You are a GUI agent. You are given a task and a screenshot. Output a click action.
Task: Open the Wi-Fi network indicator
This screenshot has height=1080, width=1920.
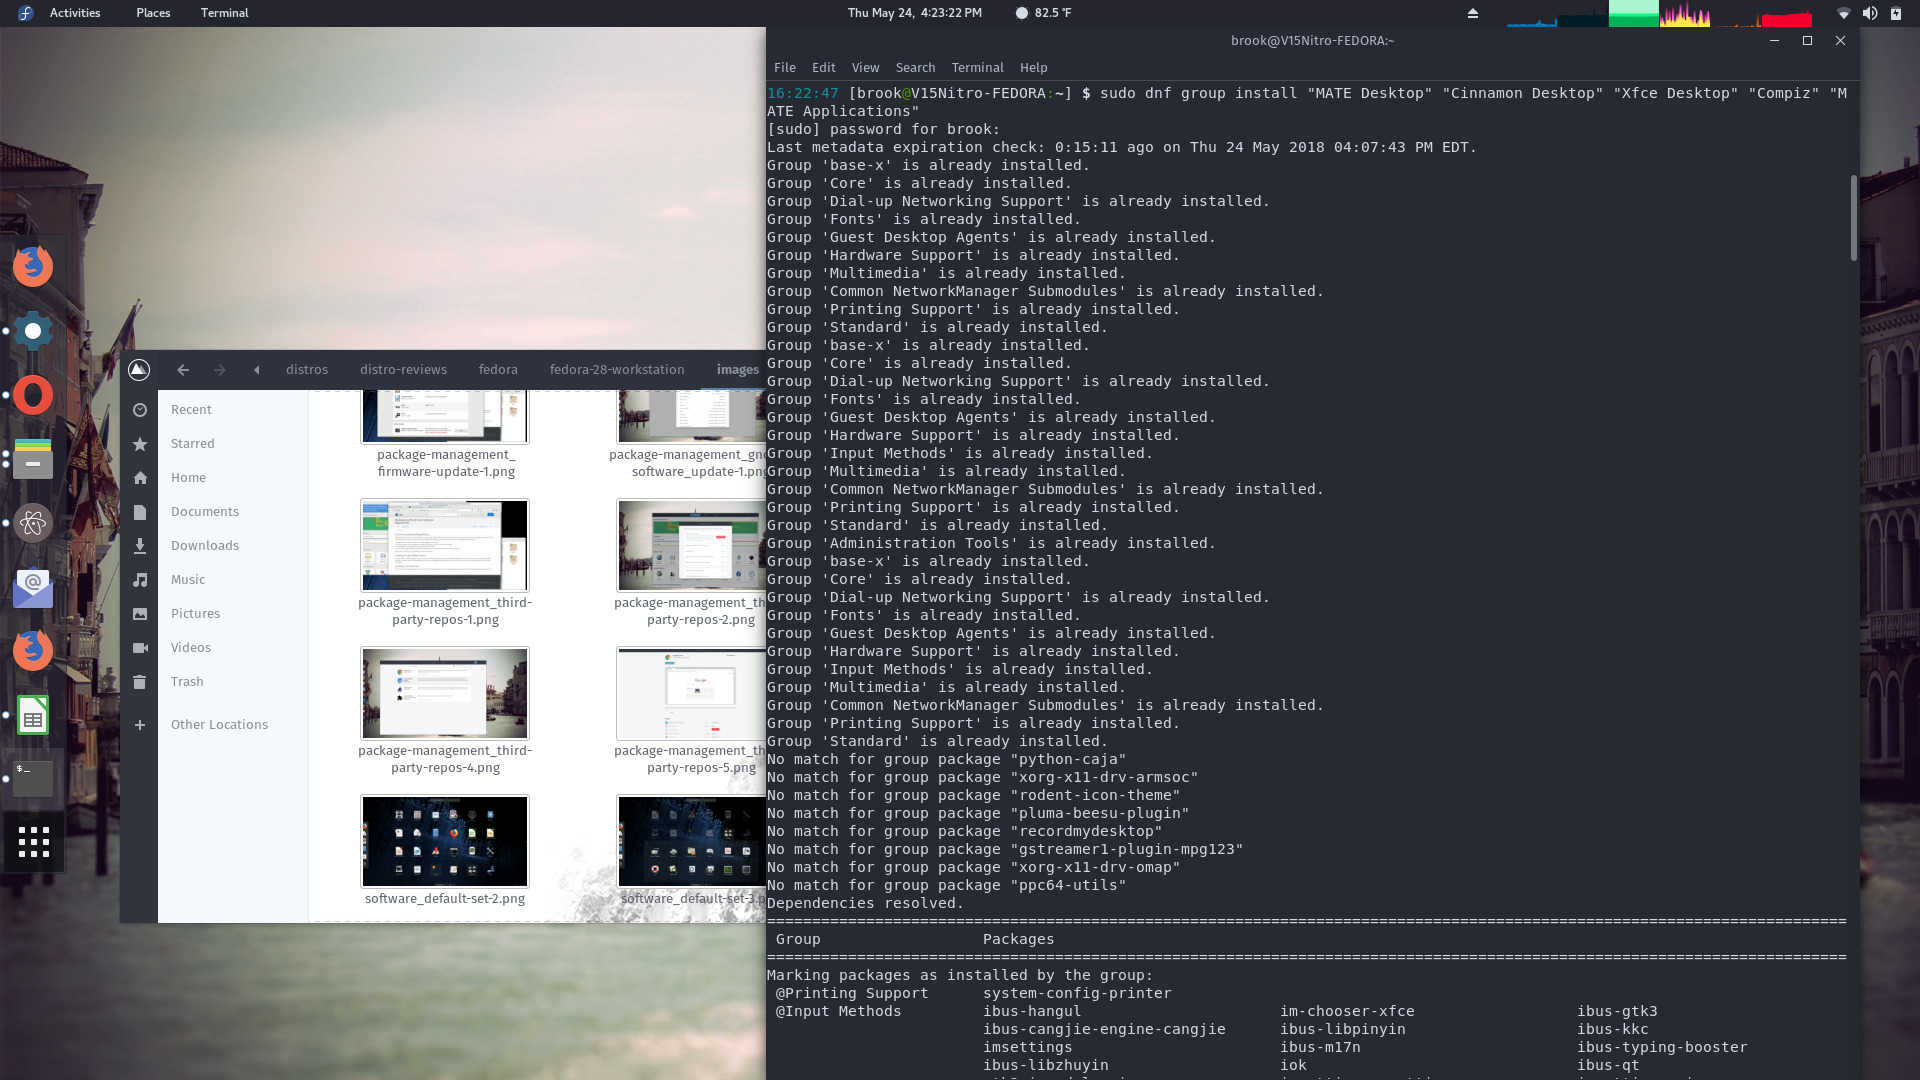1843,13
